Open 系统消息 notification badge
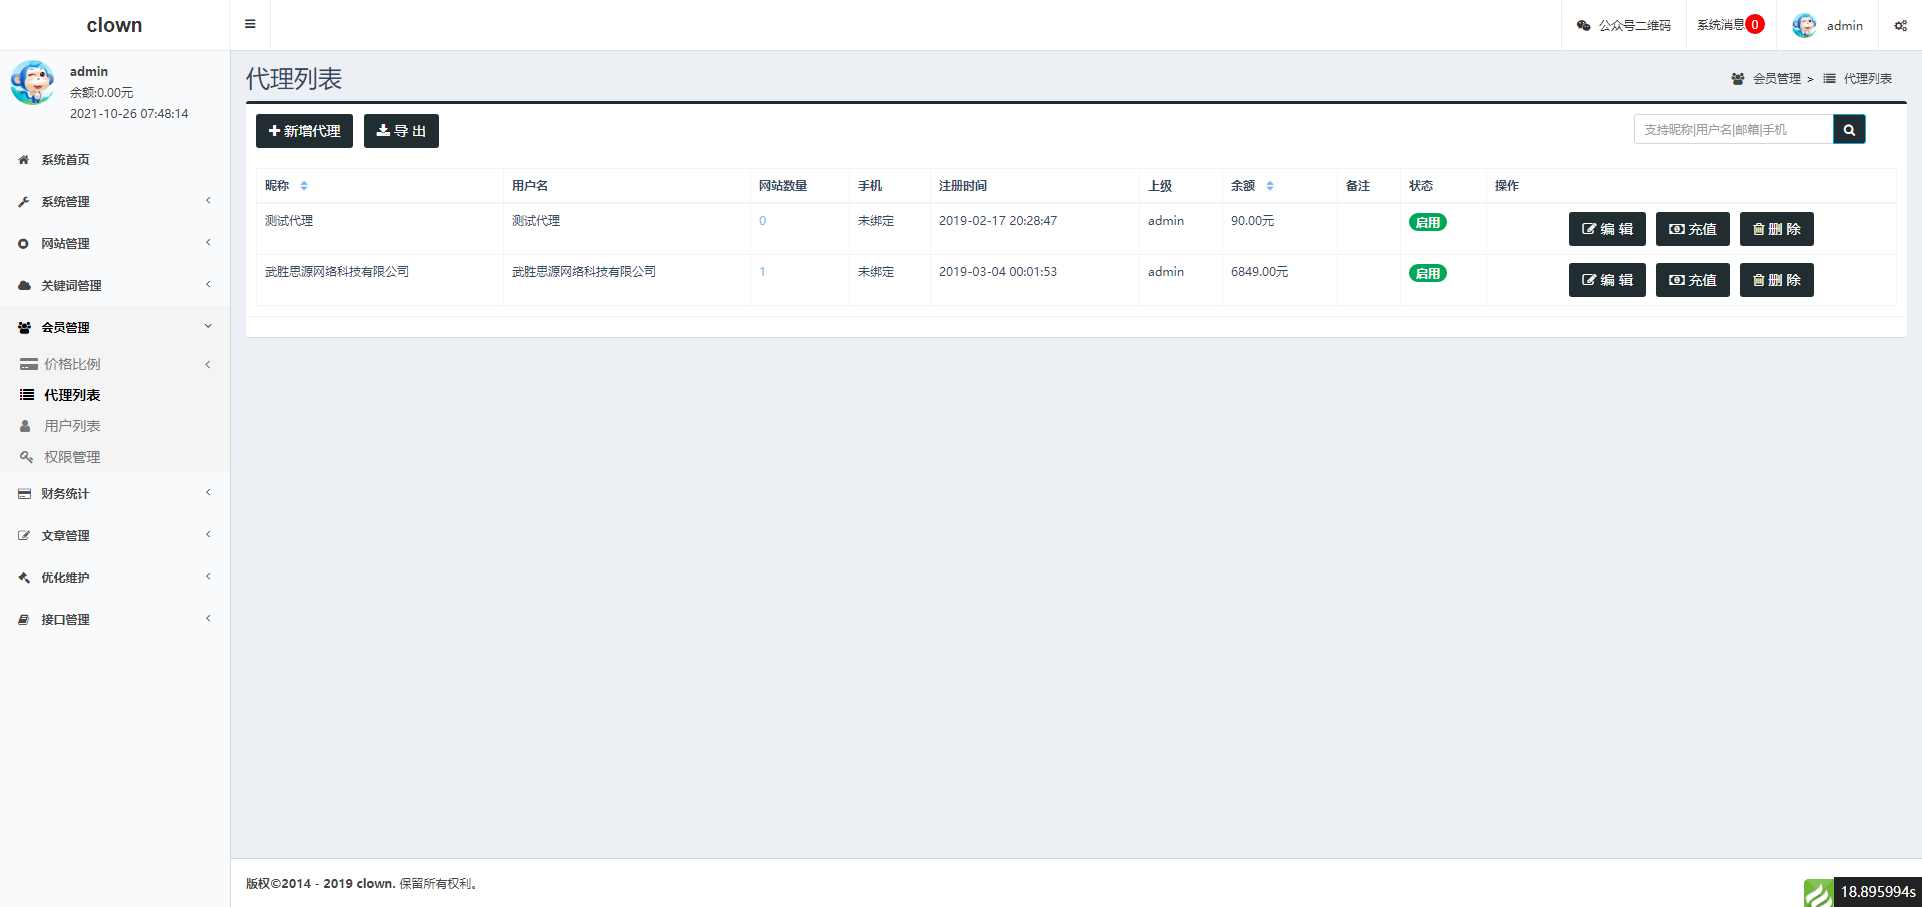The image size is (1922, 907). coord(1755,25)
